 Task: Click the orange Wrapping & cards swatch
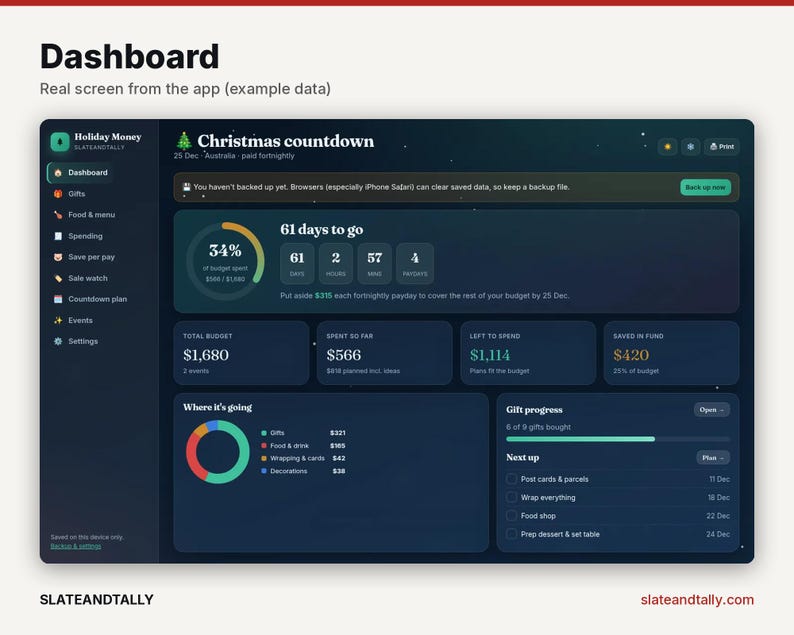click(x=264, y=458)
